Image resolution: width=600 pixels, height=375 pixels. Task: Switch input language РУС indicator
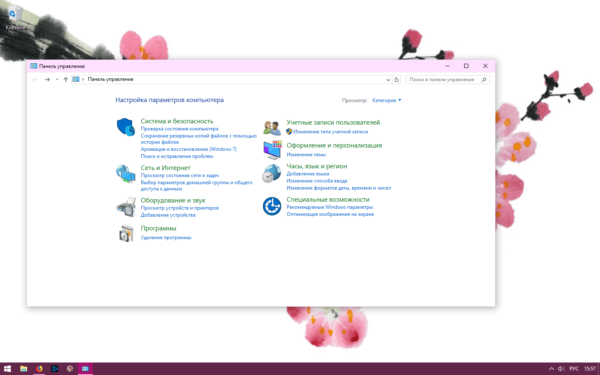pyautogui.click(x=574, y=368)
